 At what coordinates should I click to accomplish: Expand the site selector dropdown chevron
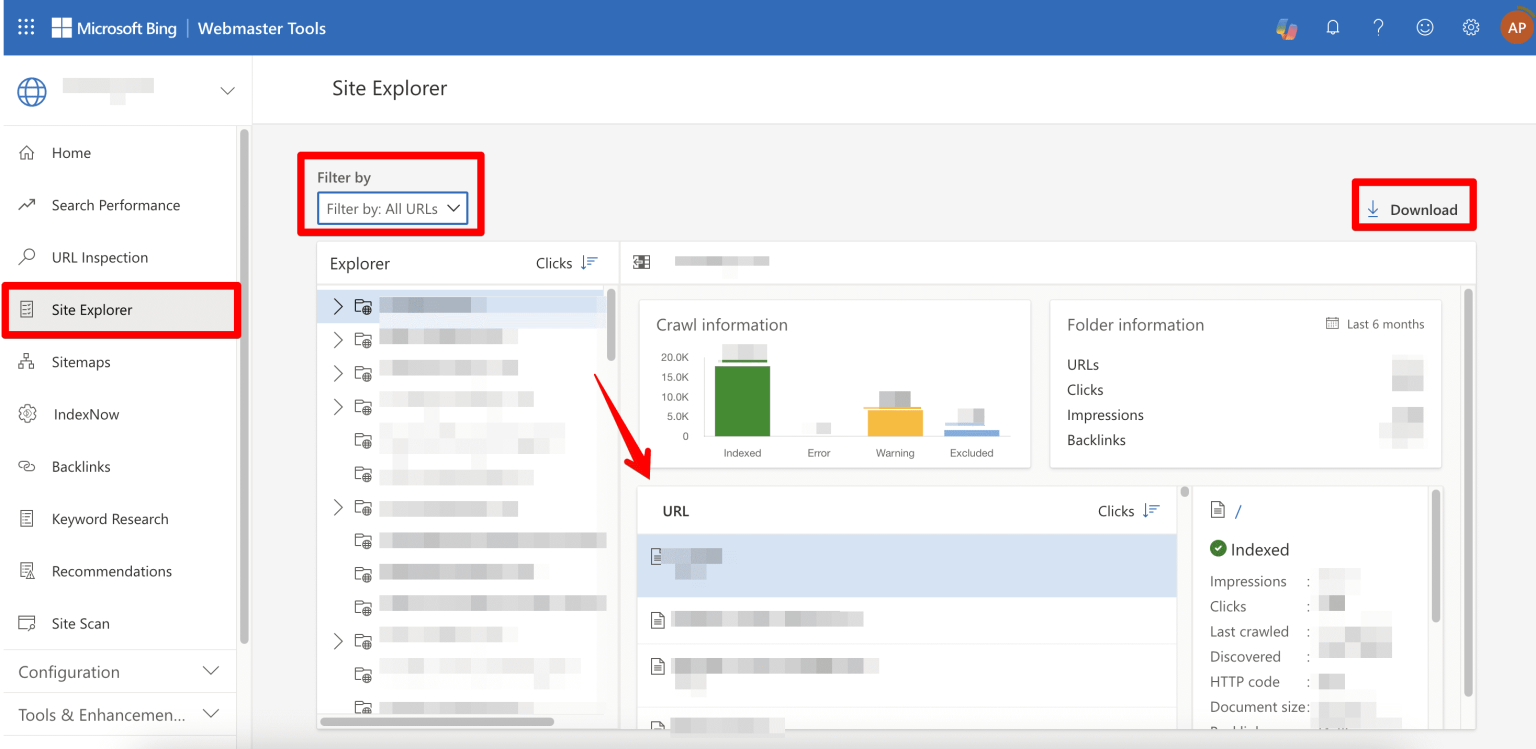coord(227,91)
